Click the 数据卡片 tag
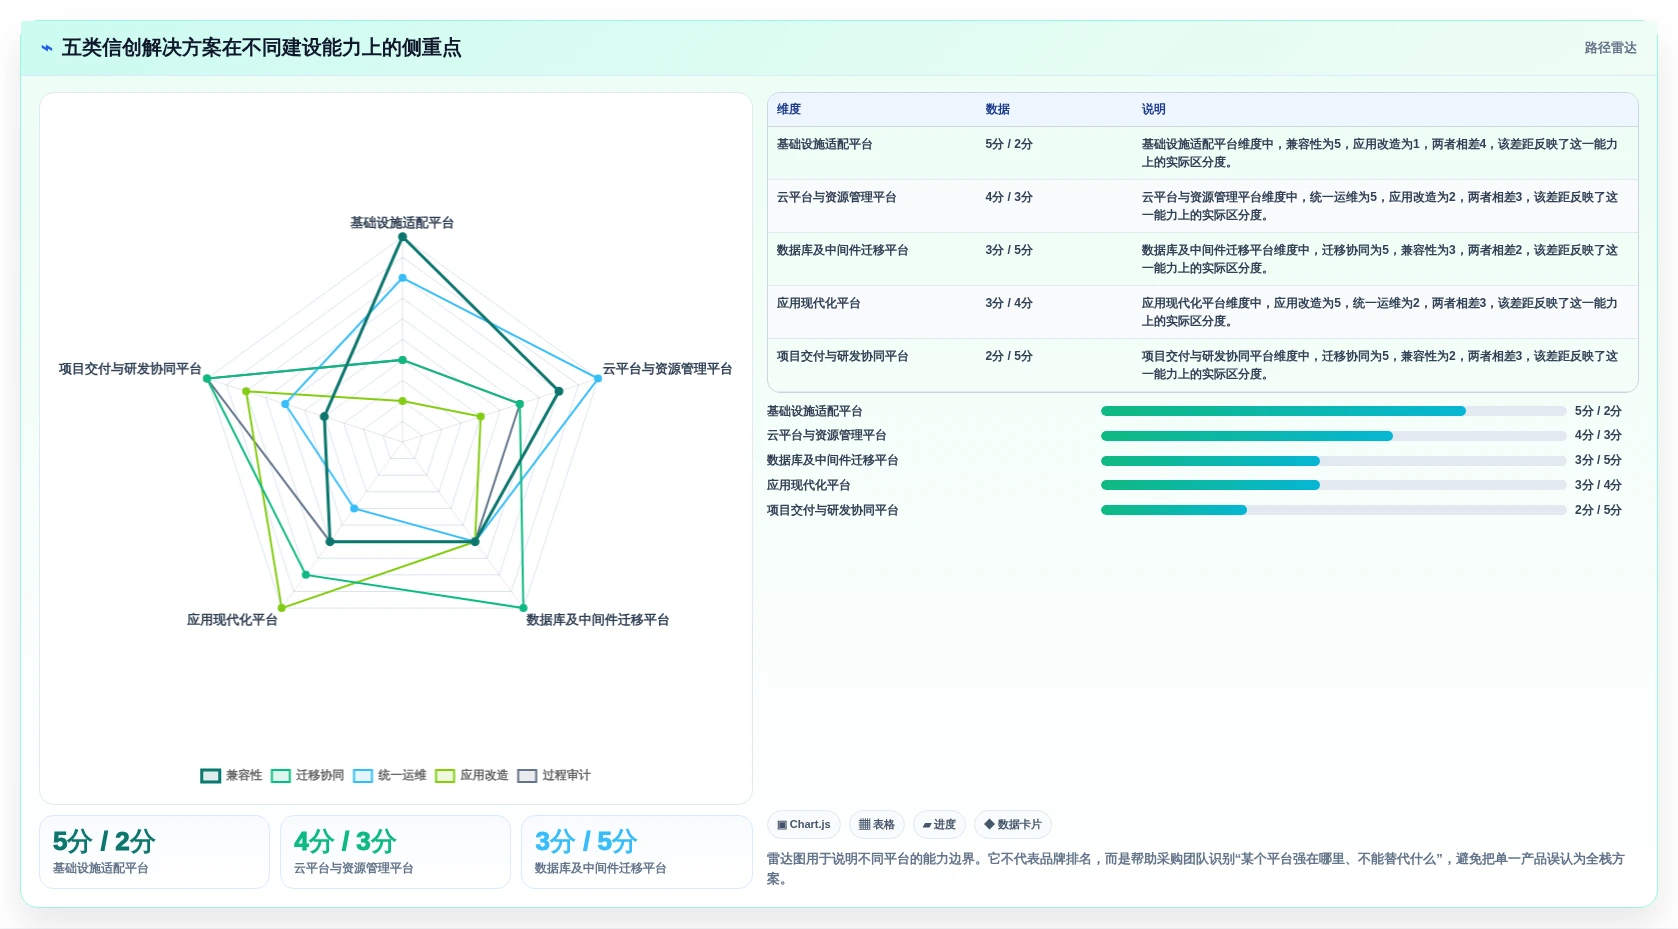 click(x=1013, y=825)
